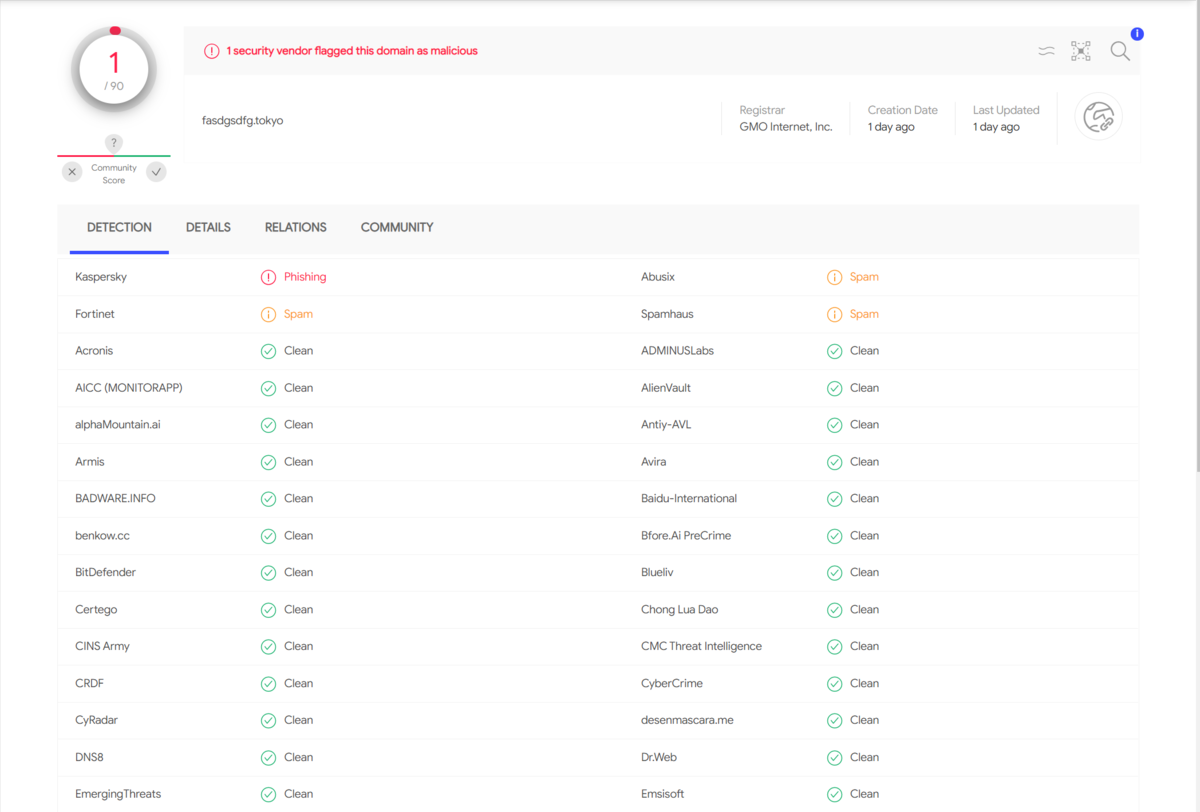Screen dimensions: 1200x812
Task: Click Spamhaus spam info icon
Action: pyautogui.click(x=834, y=314)
